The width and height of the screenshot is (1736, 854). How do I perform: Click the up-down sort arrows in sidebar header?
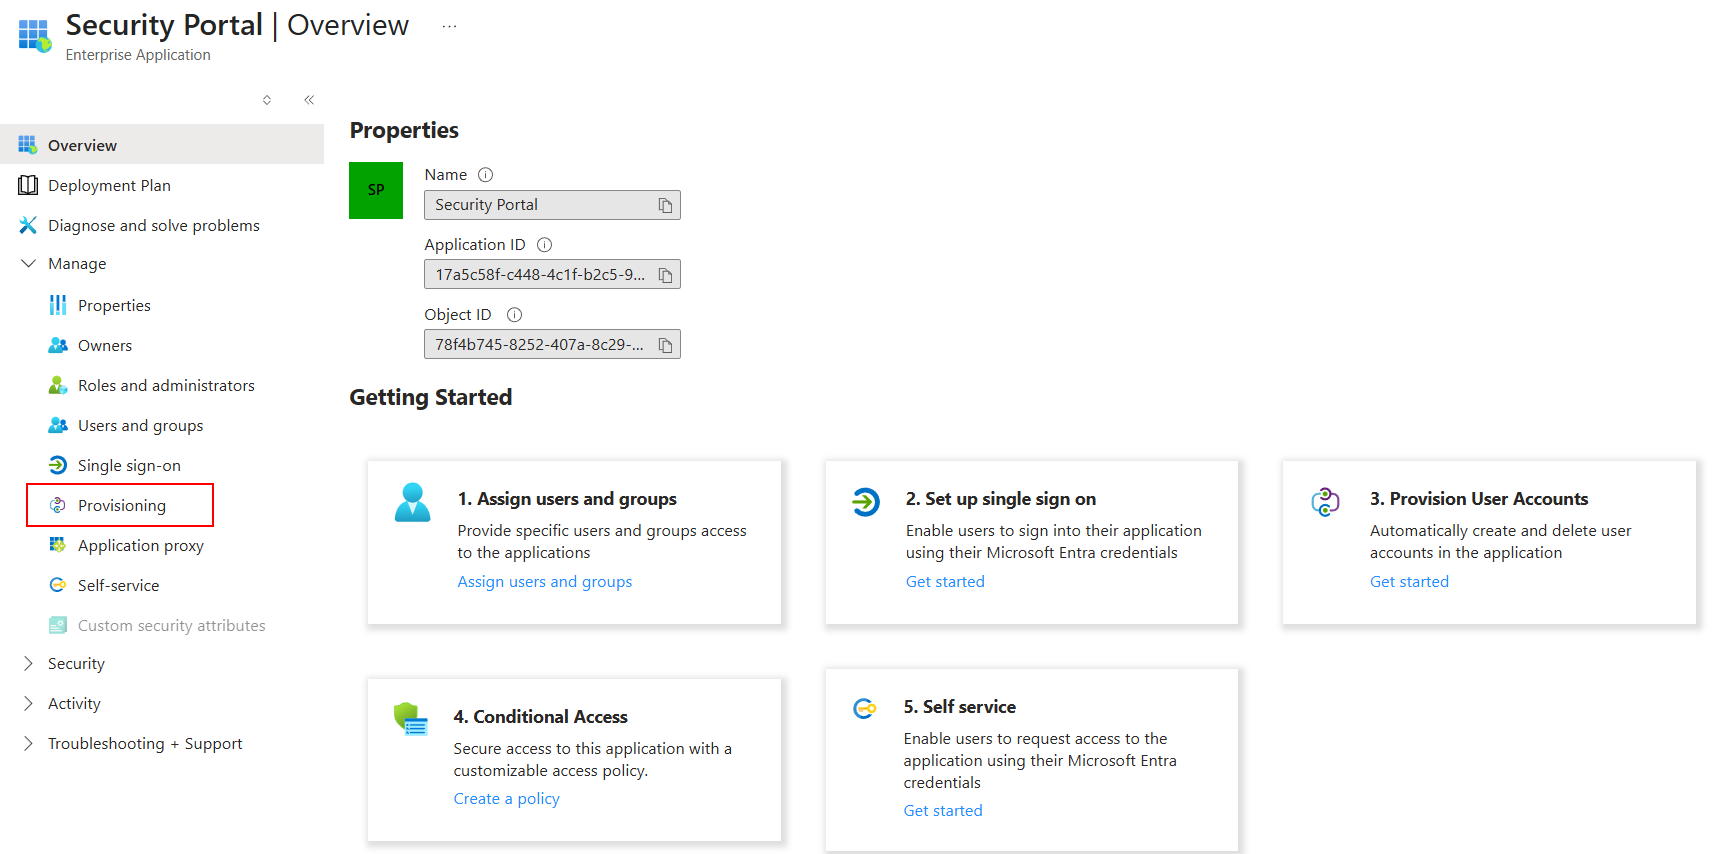click(267, 100)
